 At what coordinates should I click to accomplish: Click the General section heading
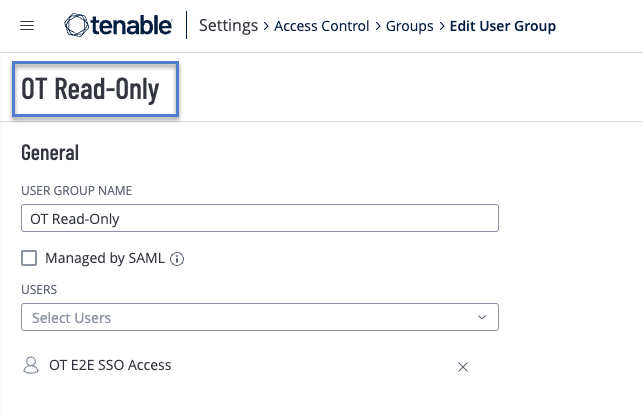[50, 153]
